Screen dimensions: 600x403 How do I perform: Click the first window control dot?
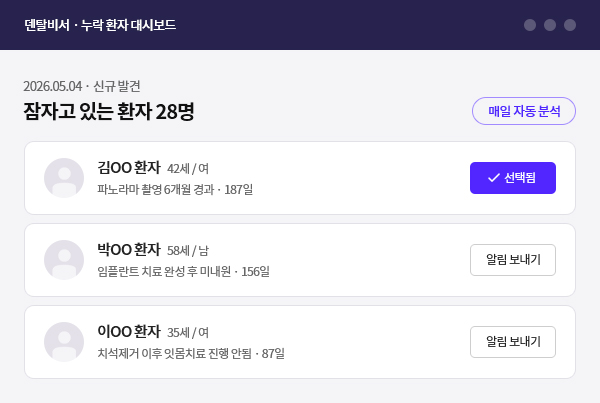tap(530, 25)
